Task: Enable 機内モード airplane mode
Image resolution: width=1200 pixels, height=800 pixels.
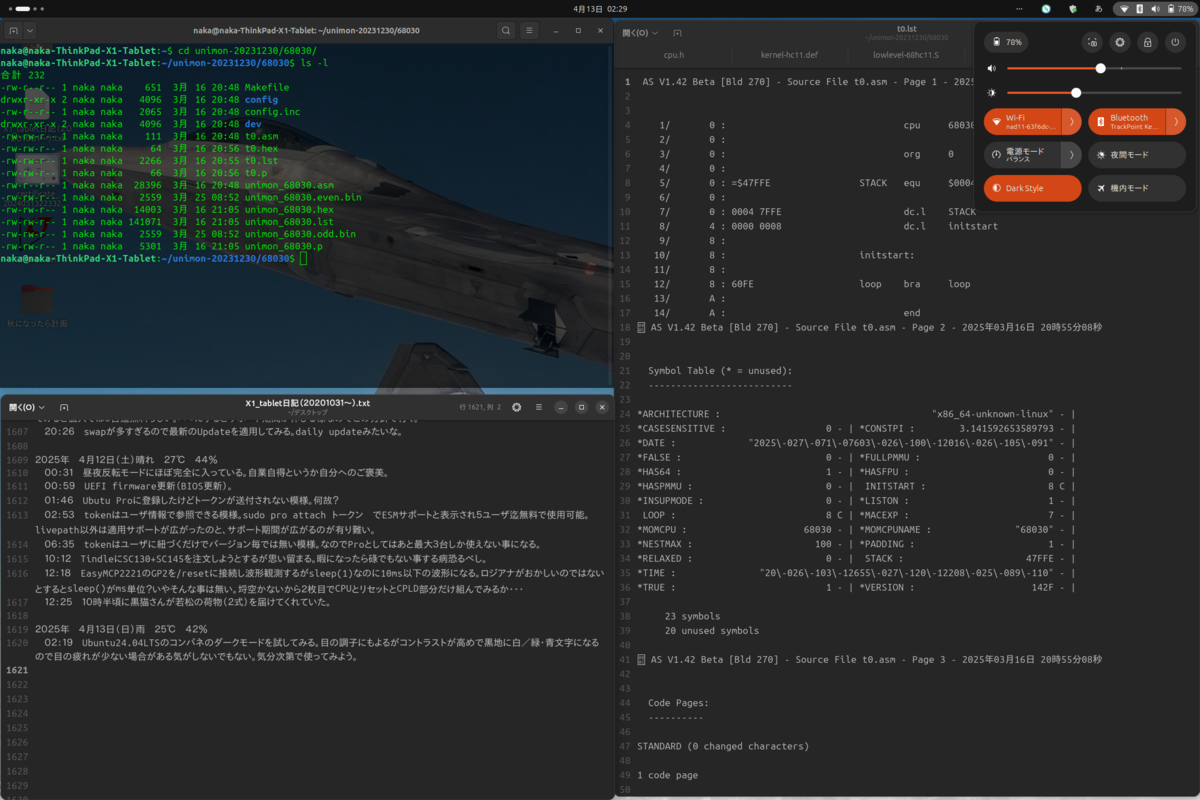Action: 1137,188
